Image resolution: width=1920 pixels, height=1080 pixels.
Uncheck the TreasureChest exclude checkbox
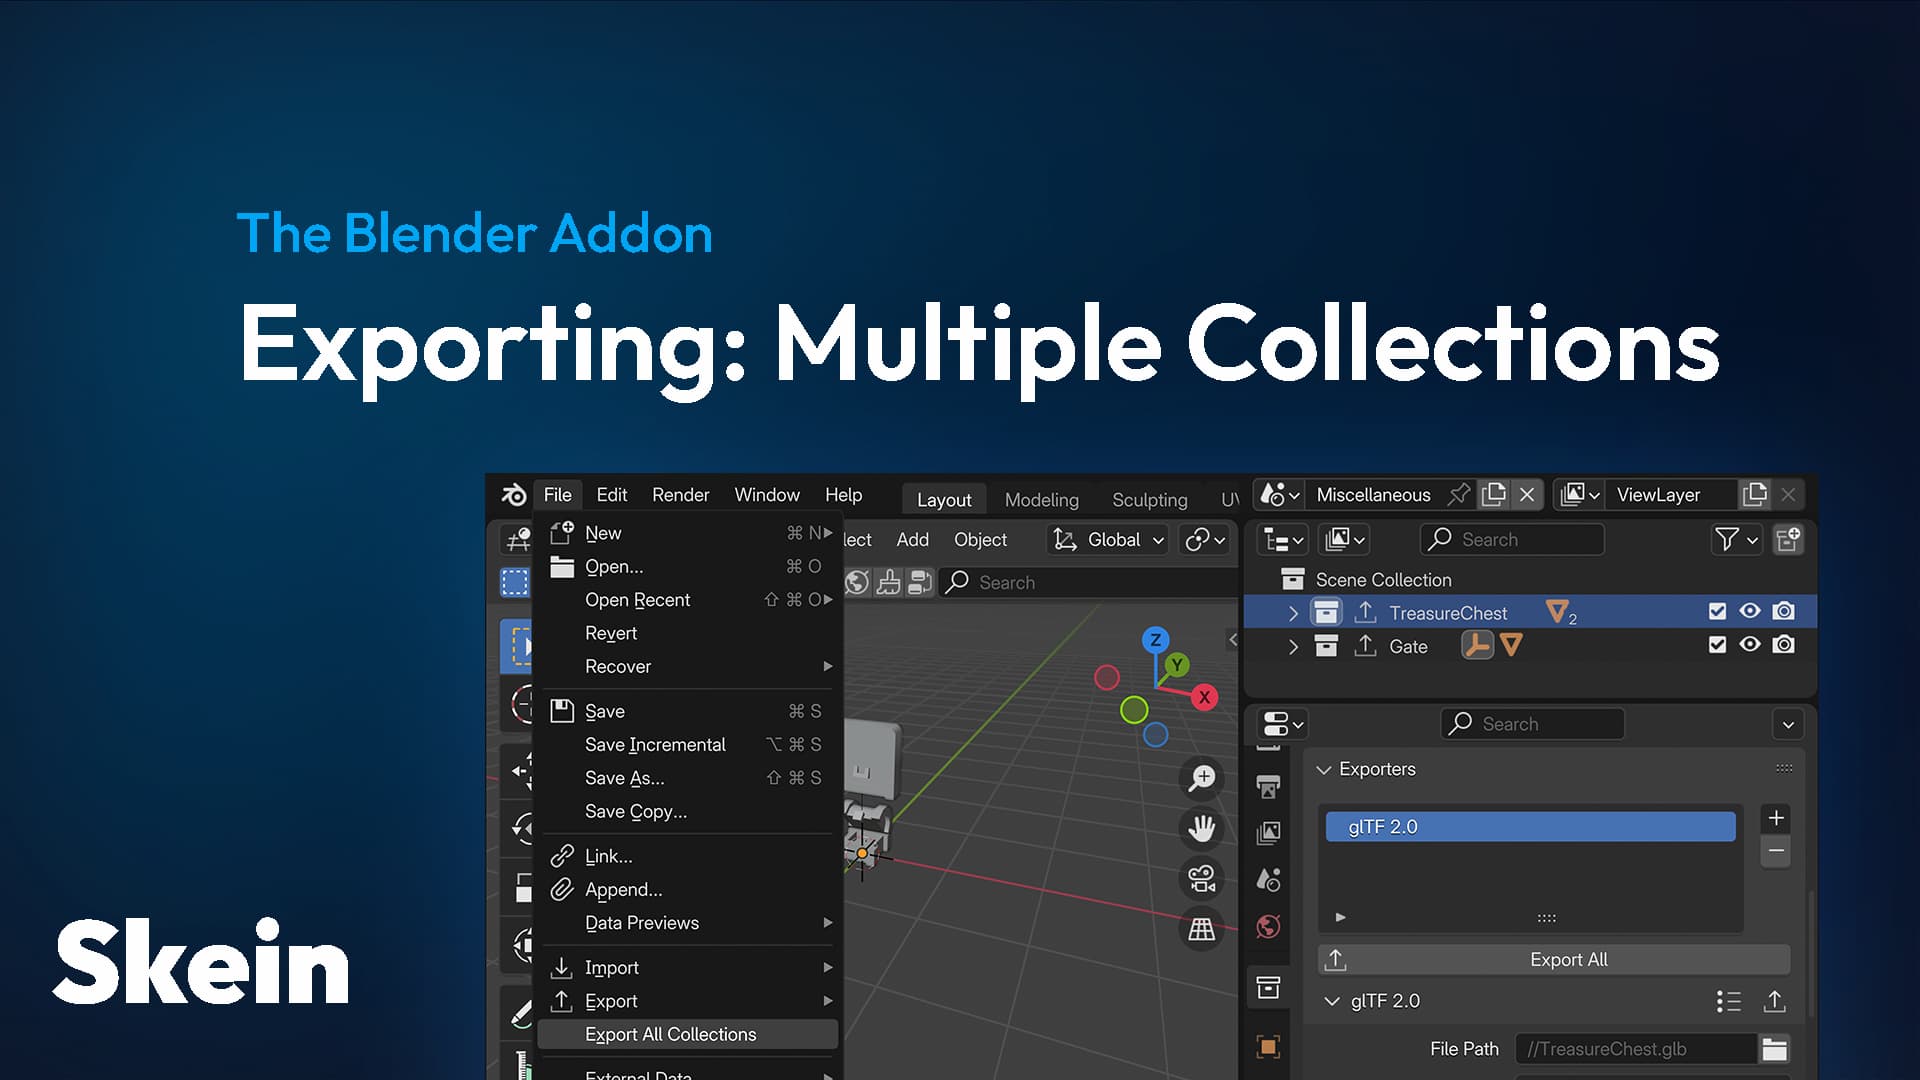(x=1717, y=612)
